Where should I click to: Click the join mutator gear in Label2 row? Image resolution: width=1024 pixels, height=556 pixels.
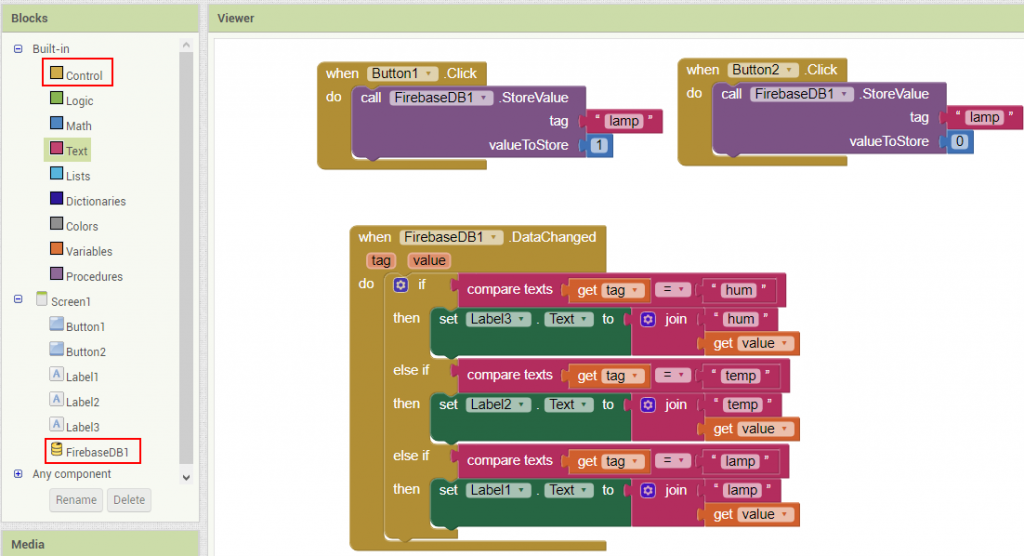tap(648, 404)
